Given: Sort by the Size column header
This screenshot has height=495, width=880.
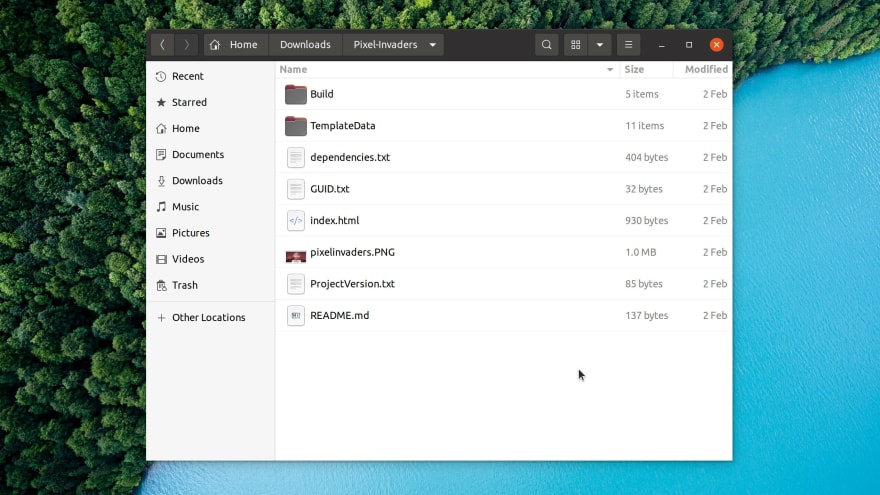Looking at the screenshot, I should pos(647,70).
